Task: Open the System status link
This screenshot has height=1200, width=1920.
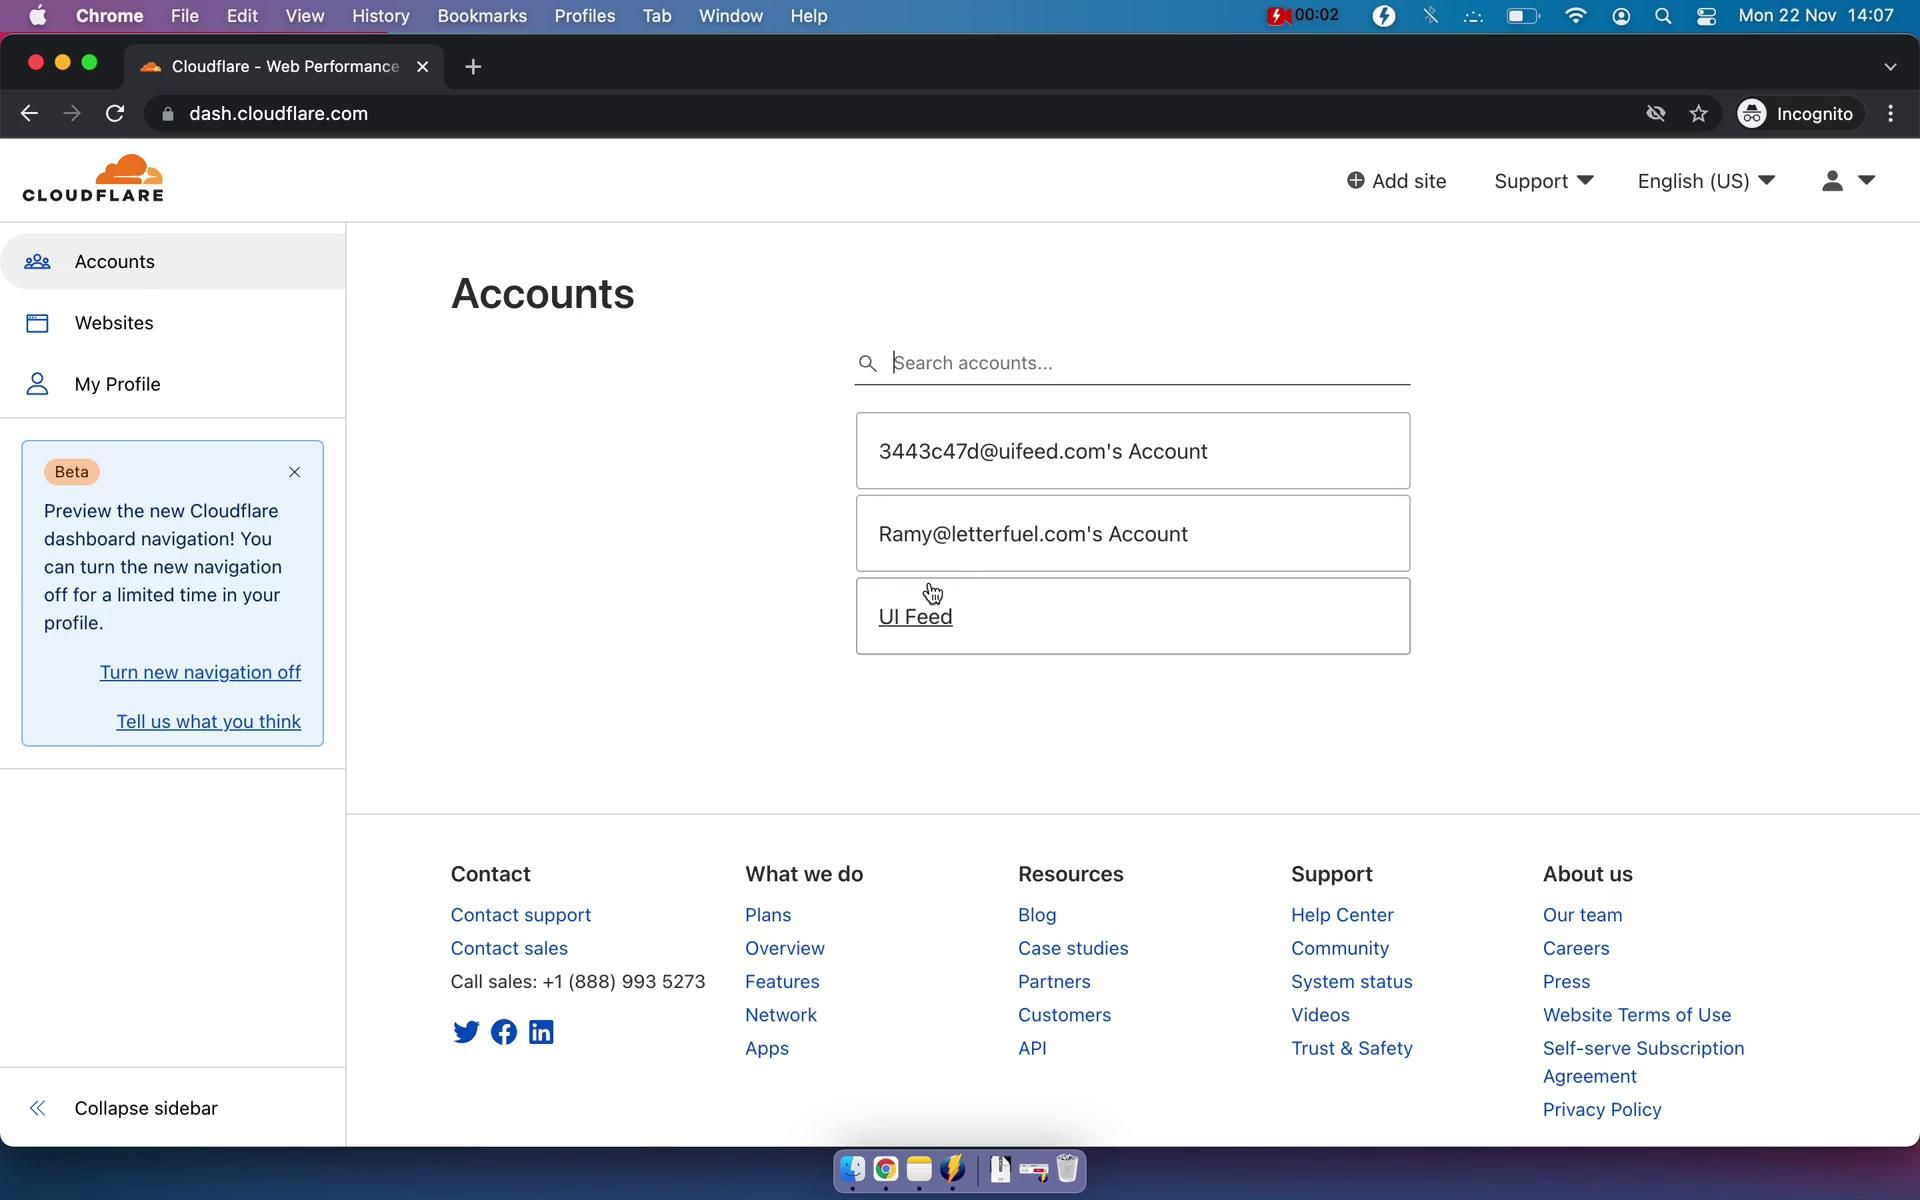Action: (1351, 981)
